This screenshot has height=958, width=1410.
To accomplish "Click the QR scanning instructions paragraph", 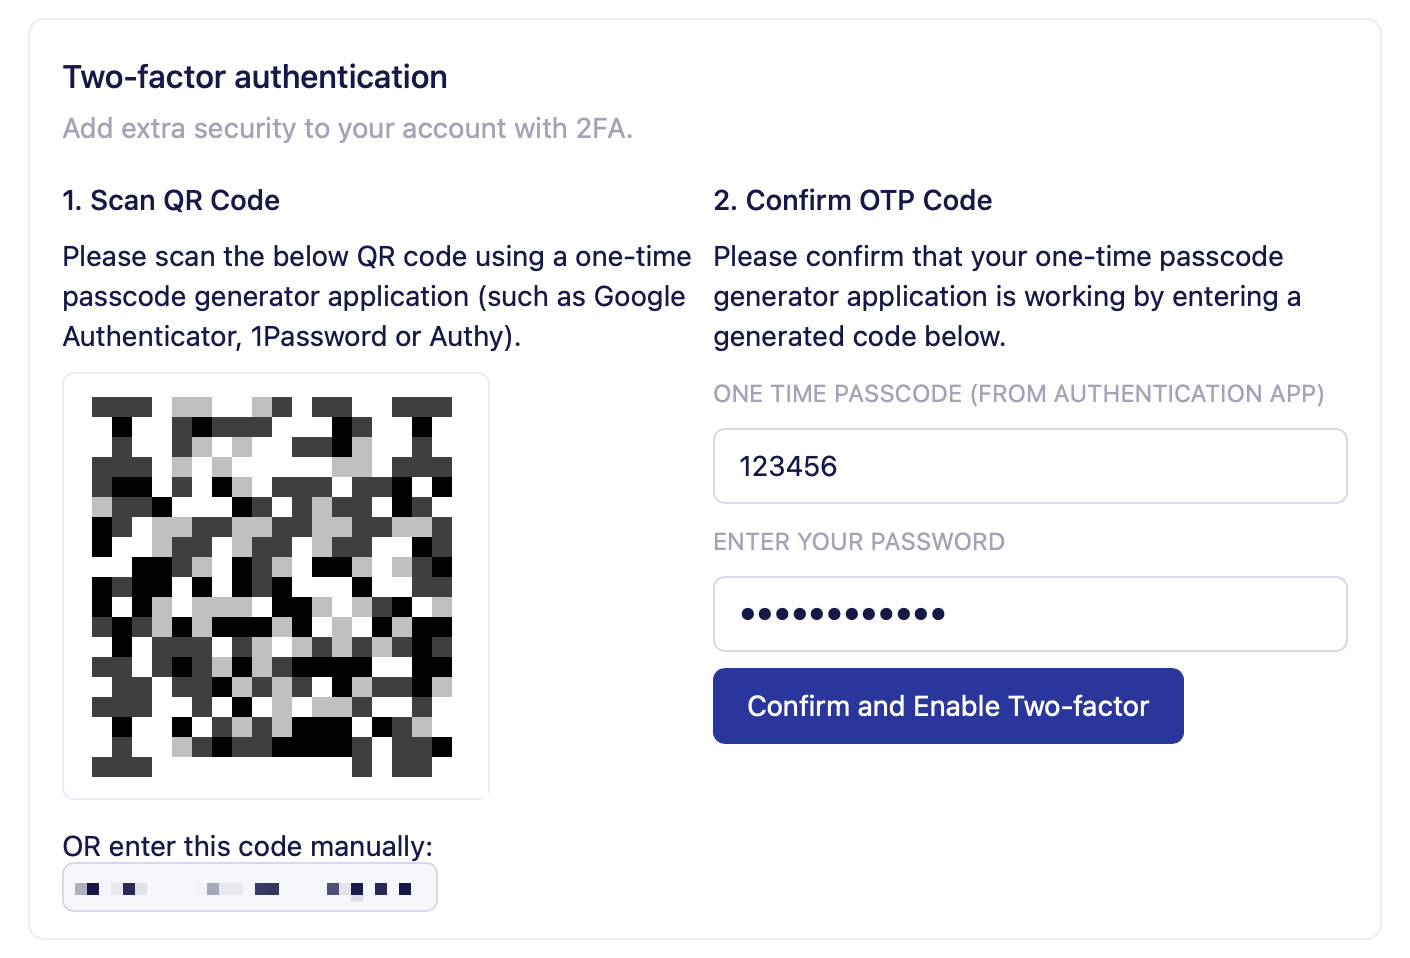I will (x=377, y=296).
